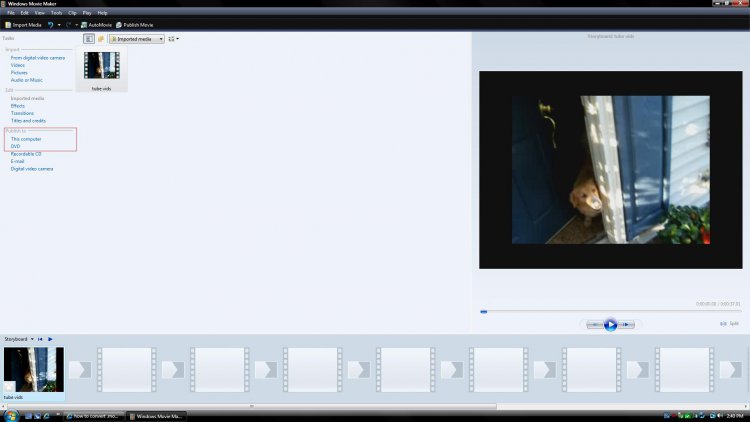Publish to E-mail
Viewport: 750px width, 422px height.
click(17, 161)
